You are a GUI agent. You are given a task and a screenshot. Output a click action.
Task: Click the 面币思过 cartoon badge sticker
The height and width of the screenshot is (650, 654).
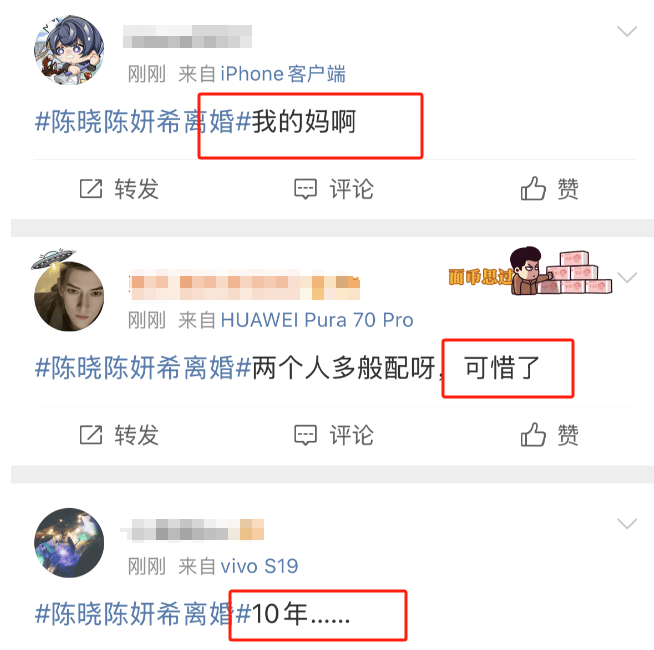[x=530, y=271]
